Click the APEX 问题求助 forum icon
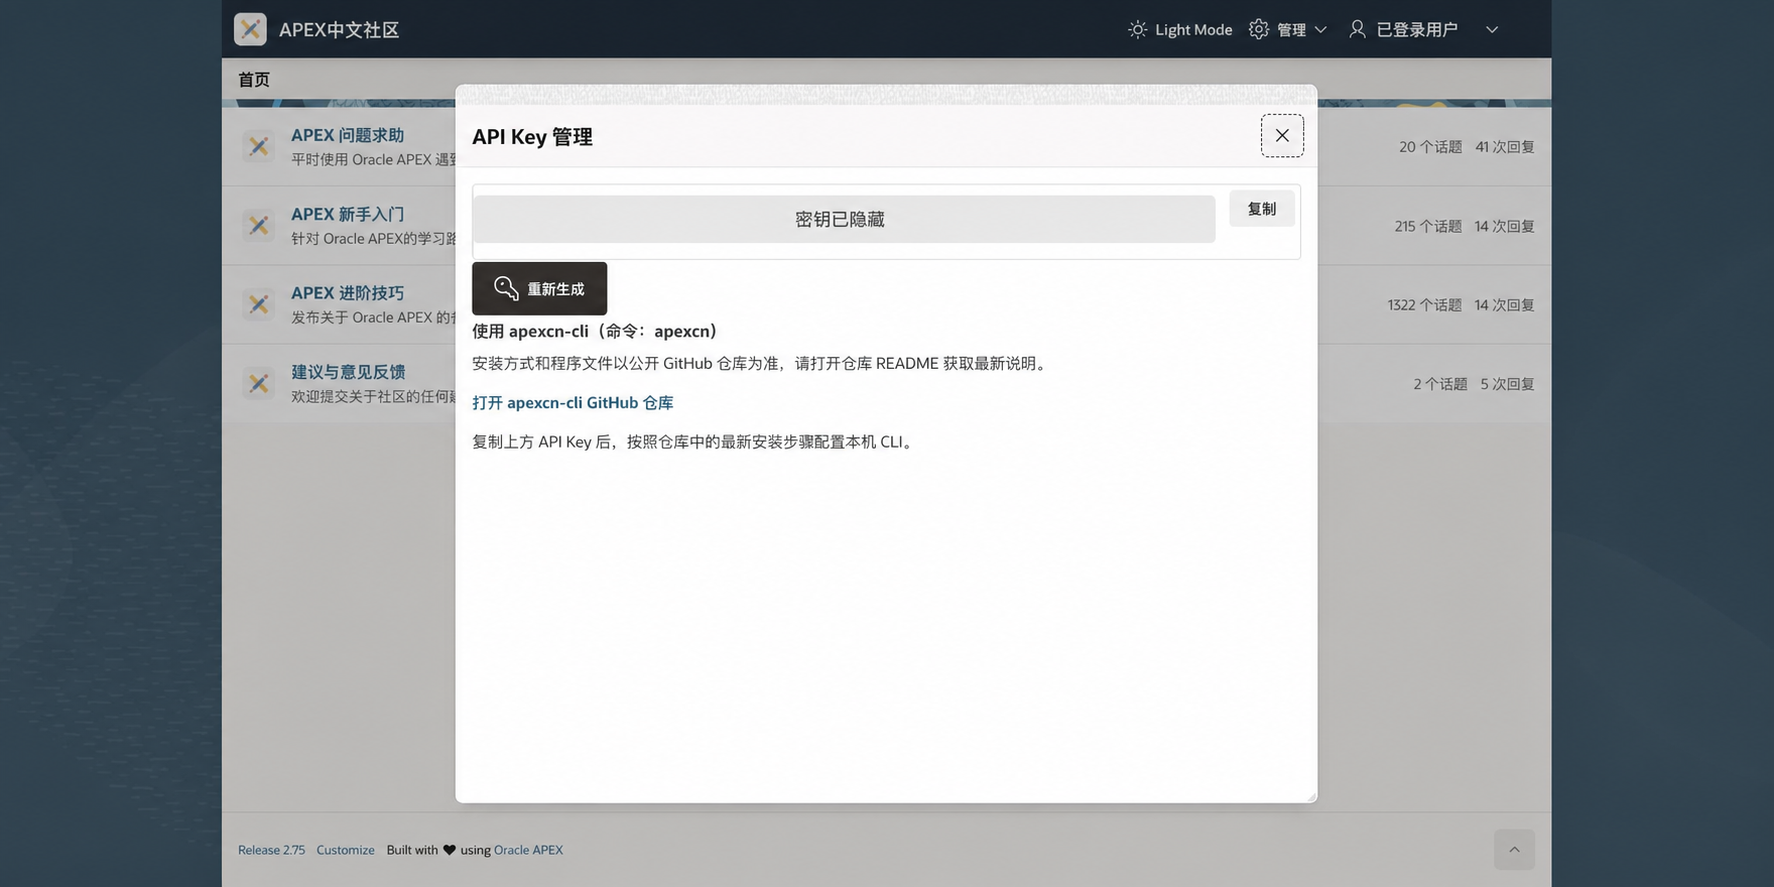The height and width of the screenshot is (887, 1774). pyautogui.click(x=259, y=146)
